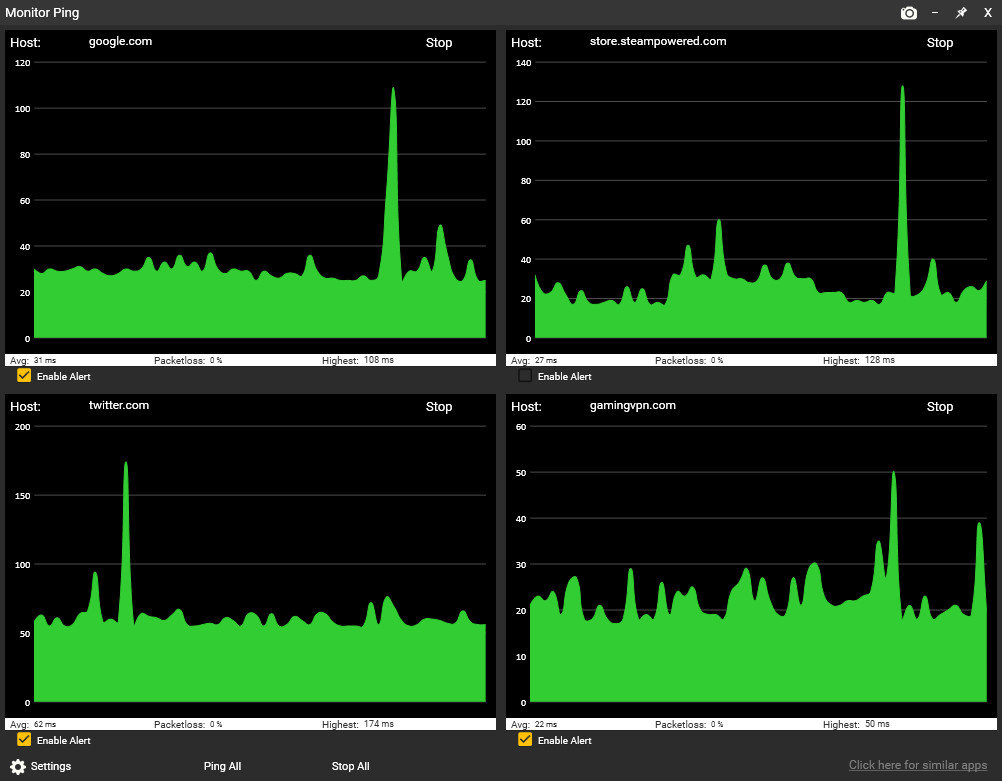Stop monitoring twitter.com
This screenshot has width=1002, height=781.
click(439, 407)
